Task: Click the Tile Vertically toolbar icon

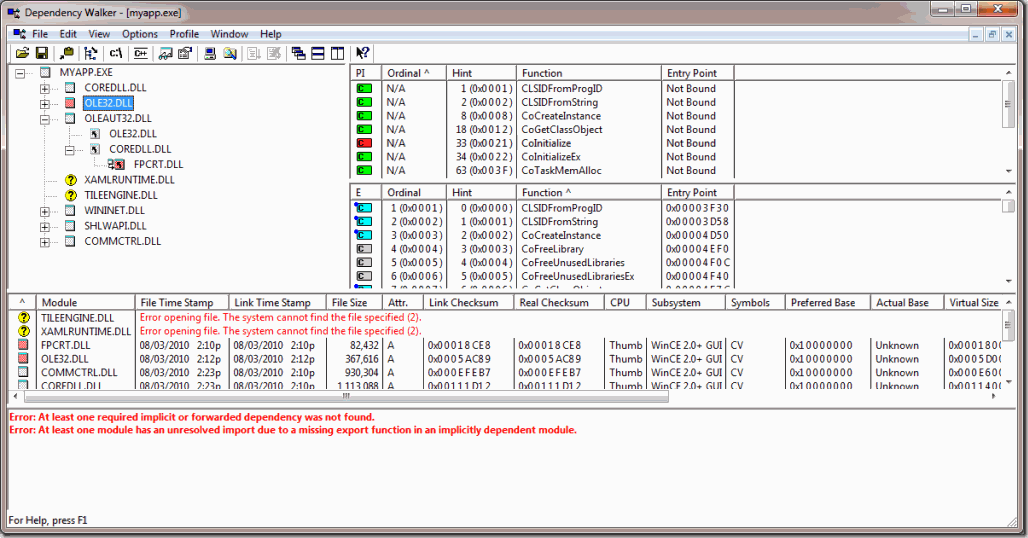Action: pyautogui.click(x=338, y=54)
